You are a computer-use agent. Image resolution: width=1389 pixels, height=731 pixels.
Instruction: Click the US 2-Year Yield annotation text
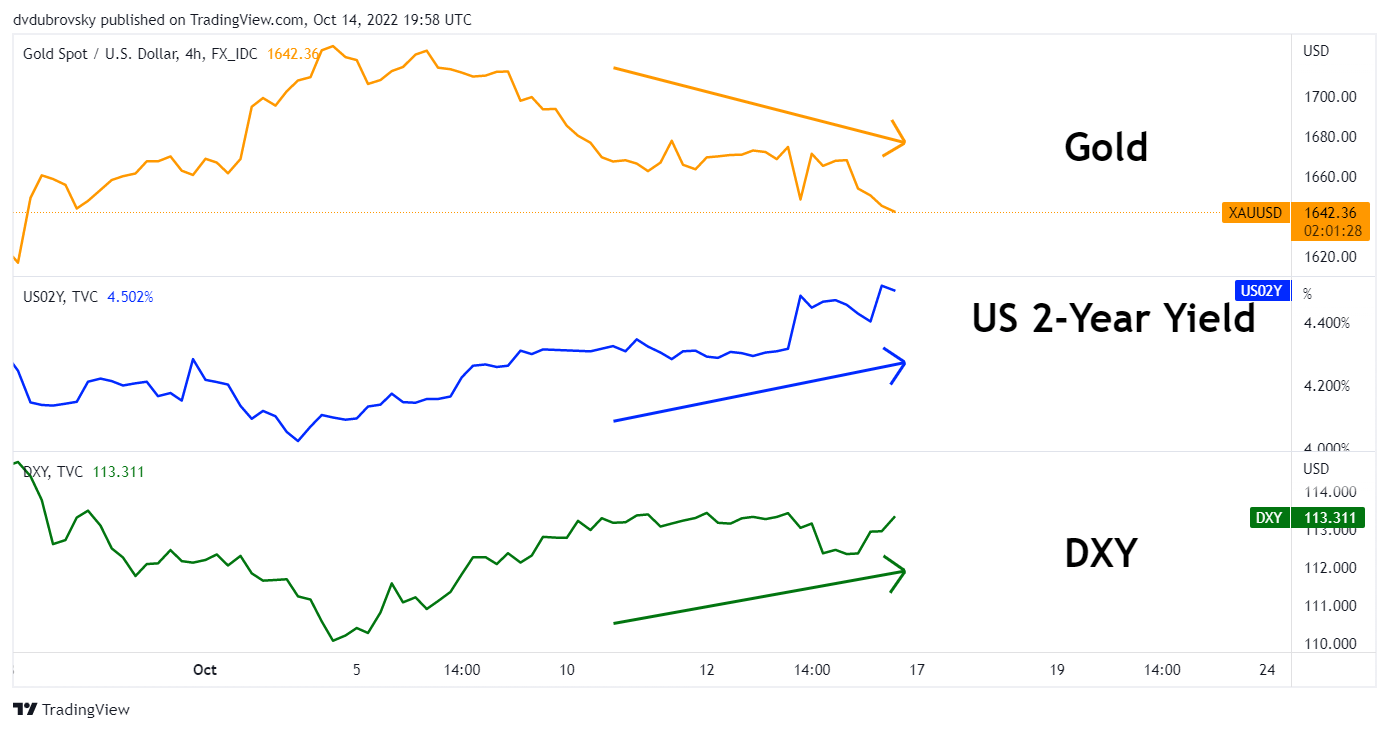click(1113, 318)
